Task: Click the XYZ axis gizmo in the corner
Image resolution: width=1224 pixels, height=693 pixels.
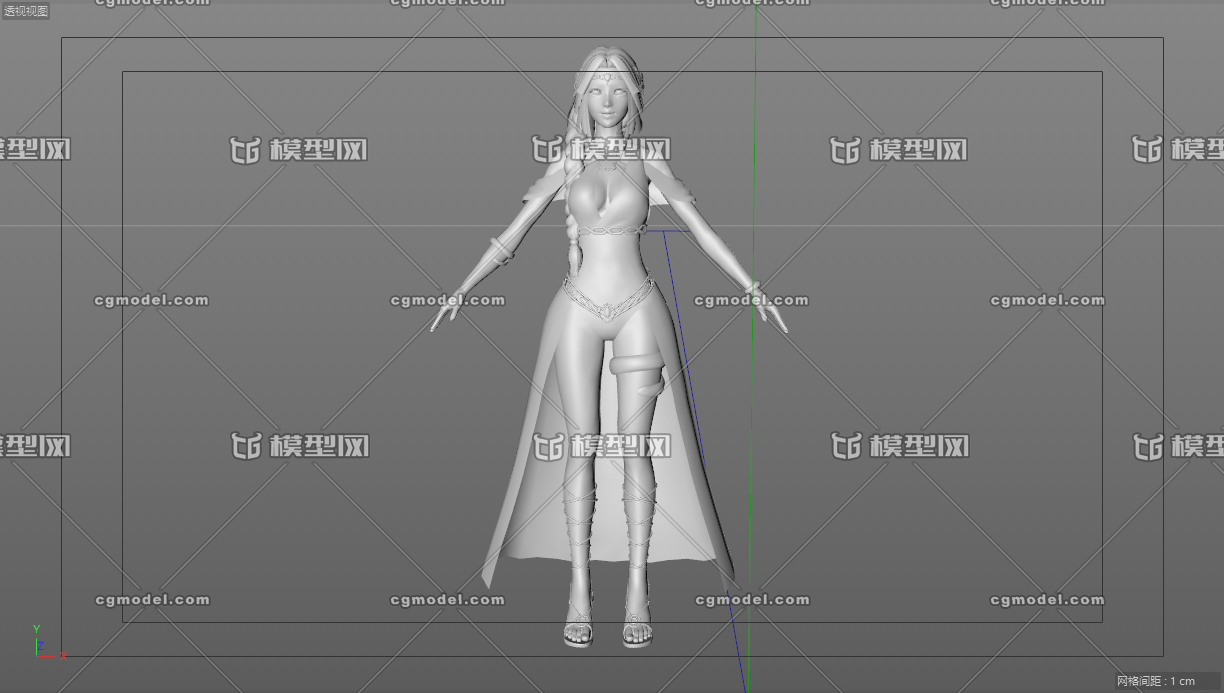Action: tap(42, 647)
